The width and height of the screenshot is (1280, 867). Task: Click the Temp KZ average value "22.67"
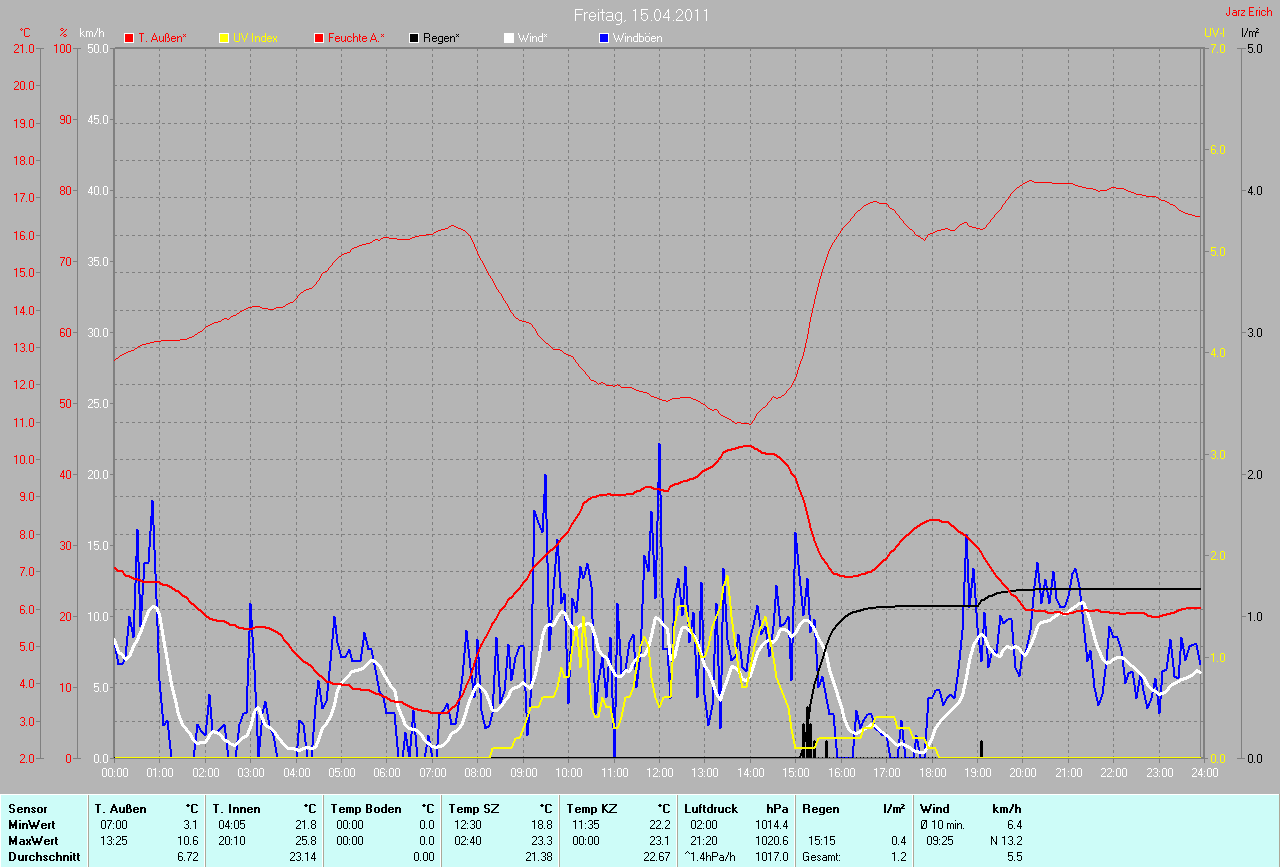(656, 856)
